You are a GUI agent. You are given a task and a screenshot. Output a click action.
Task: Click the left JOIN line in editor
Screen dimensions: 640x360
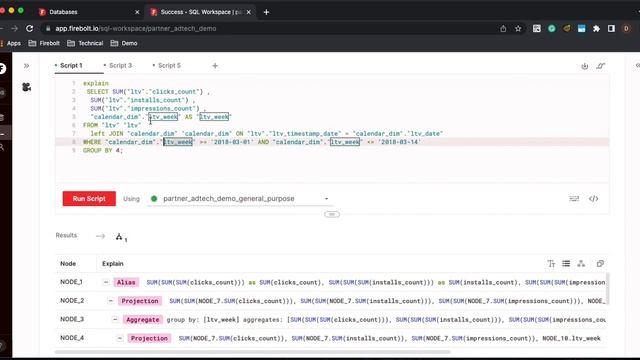coord(267,133)
